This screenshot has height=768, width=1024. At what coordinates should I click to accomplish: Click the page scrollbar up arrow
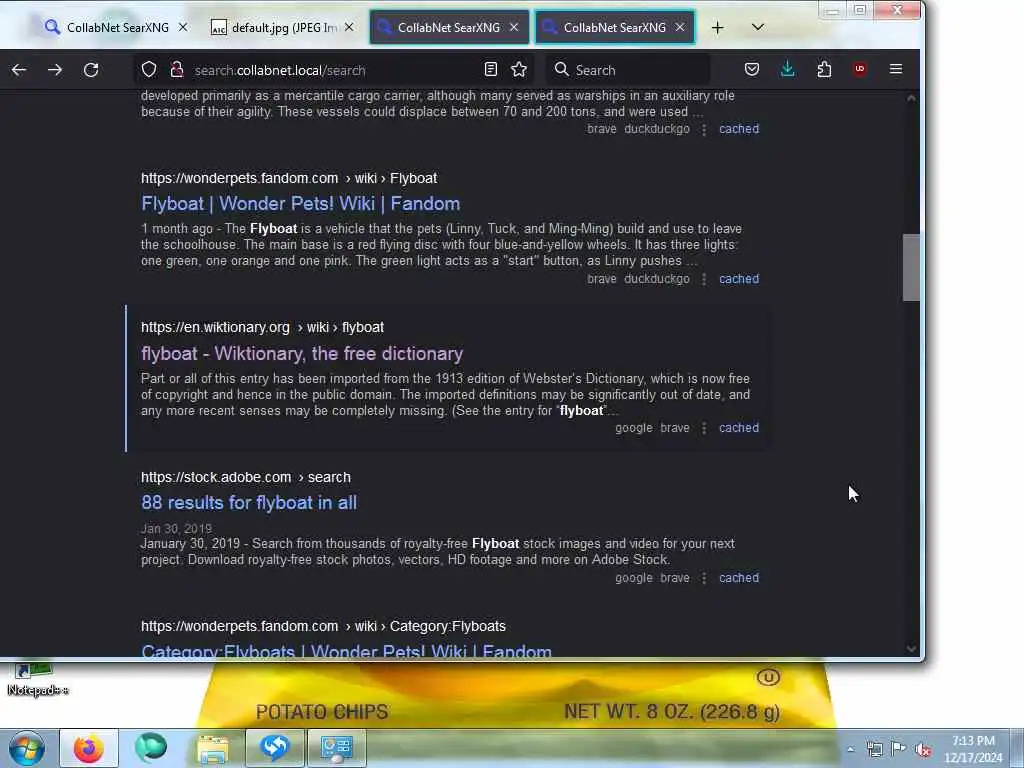(x=911, y=98)
